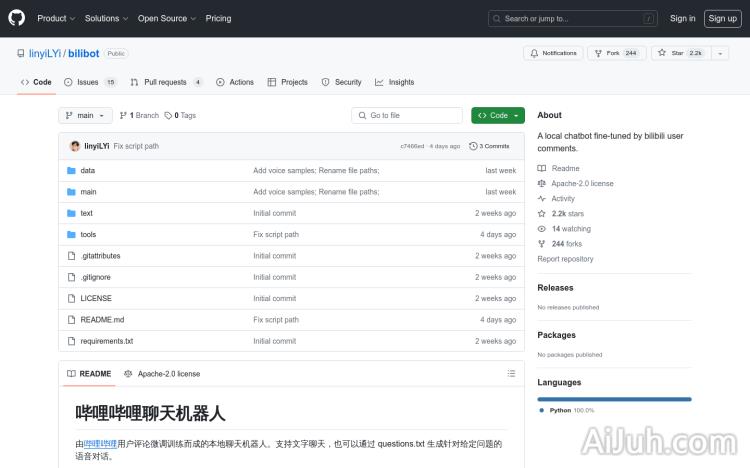Open the Pull requests tab
This screenshot has width=750, height=468.
[x=166, y=82]
